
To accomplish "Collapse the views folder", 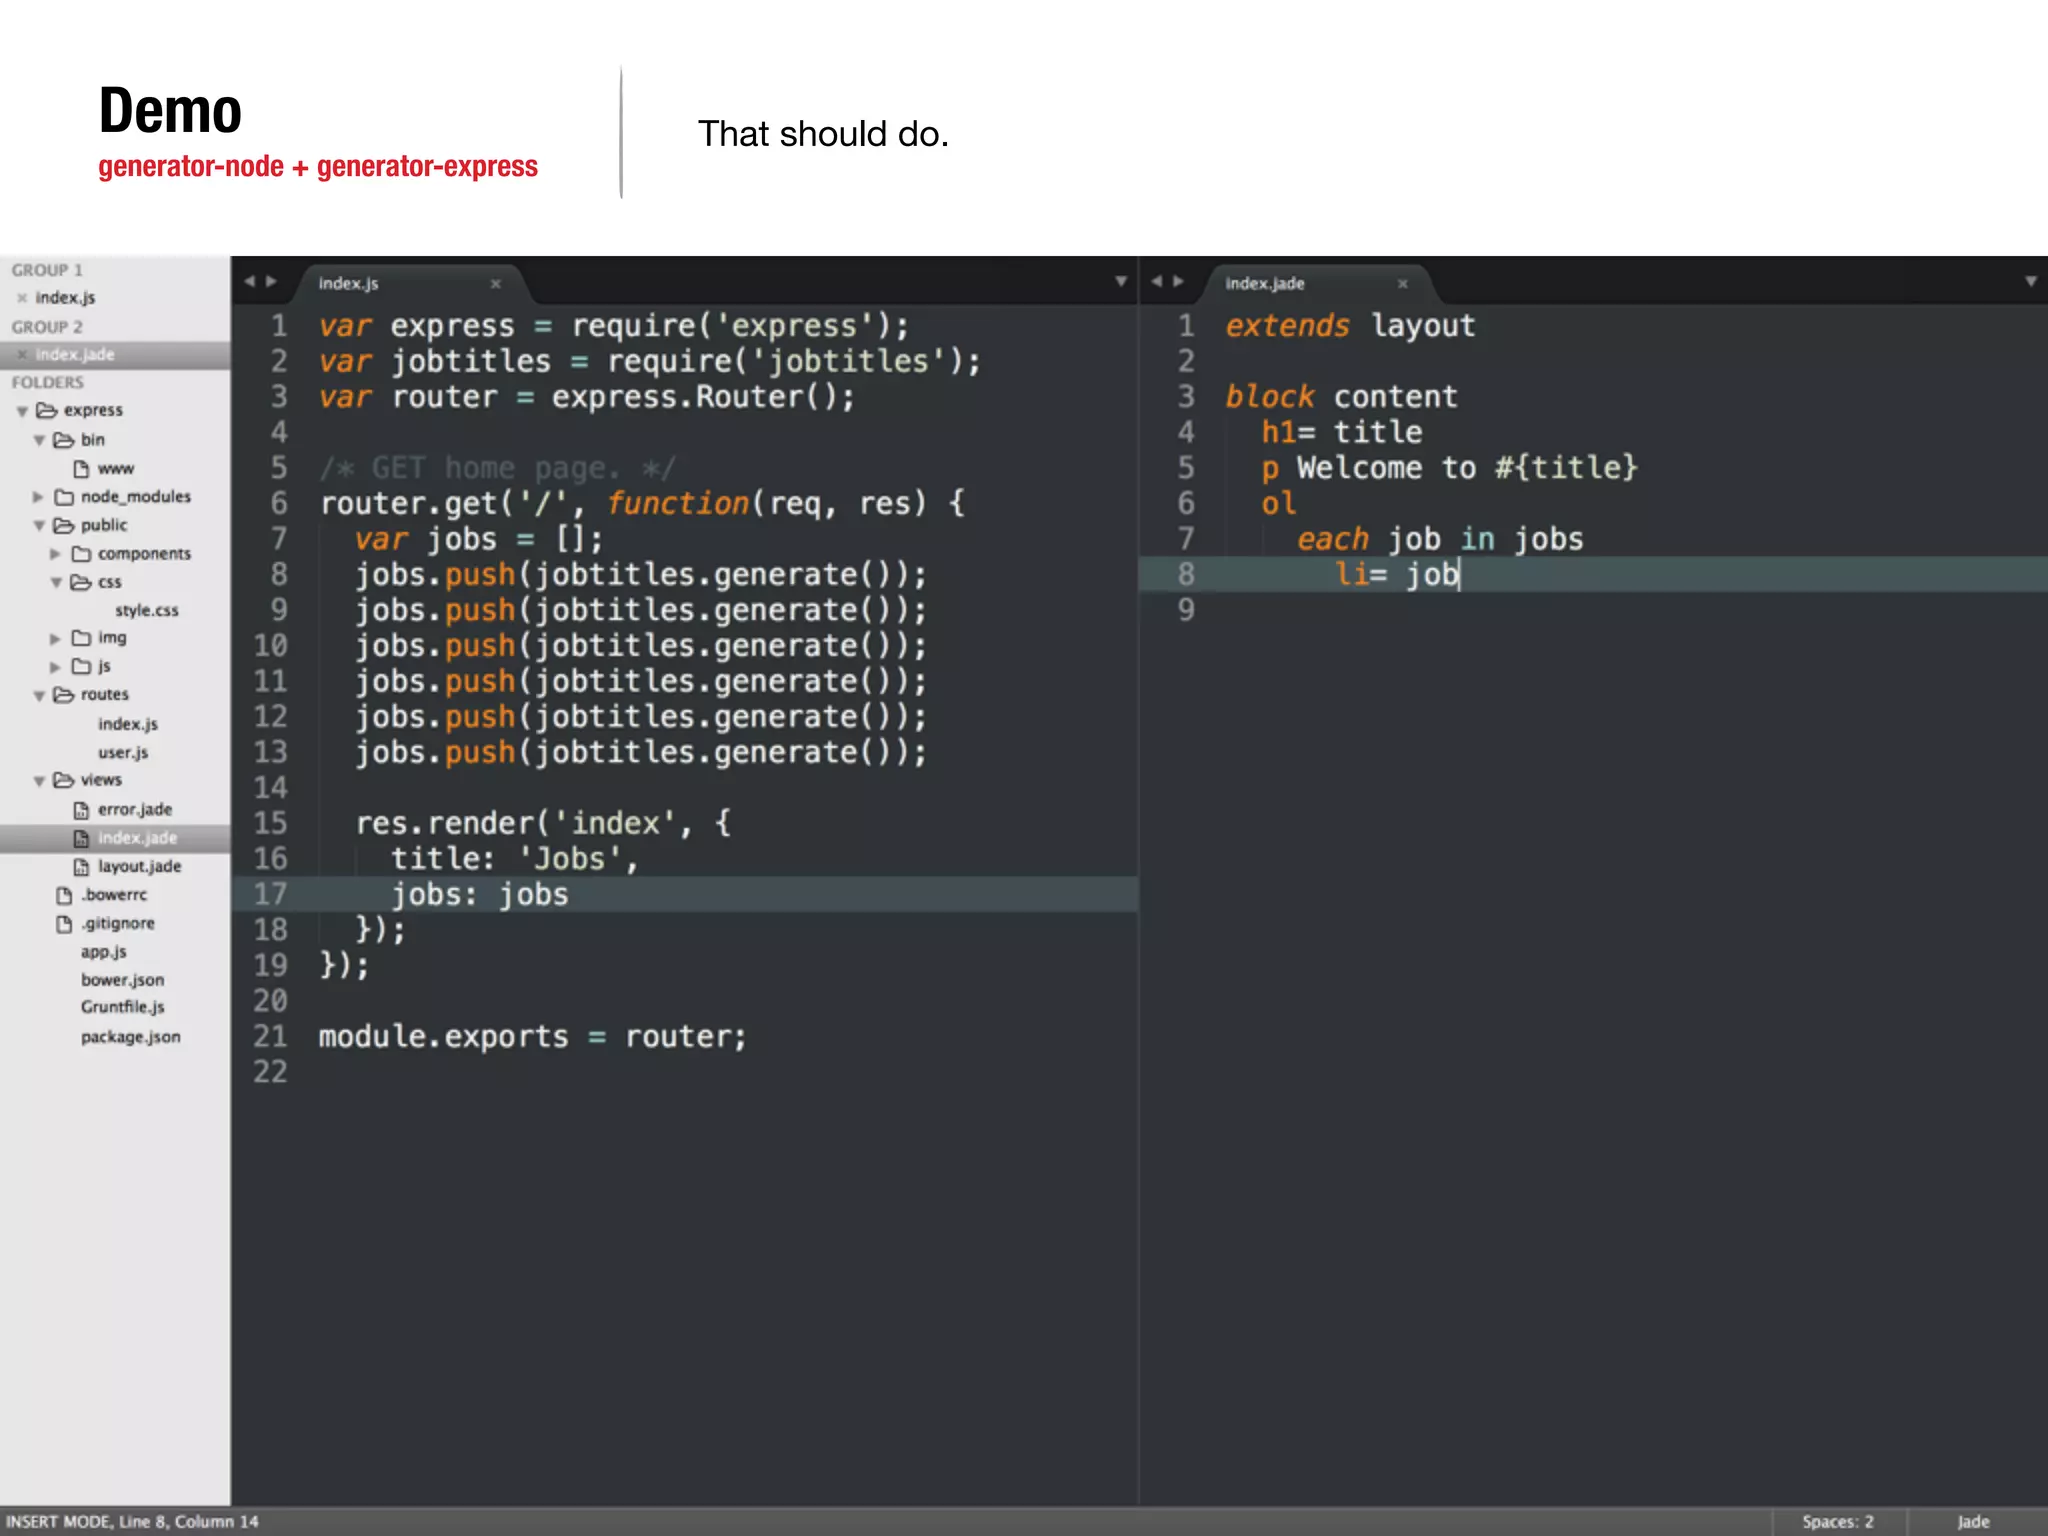I will [38, 781].
